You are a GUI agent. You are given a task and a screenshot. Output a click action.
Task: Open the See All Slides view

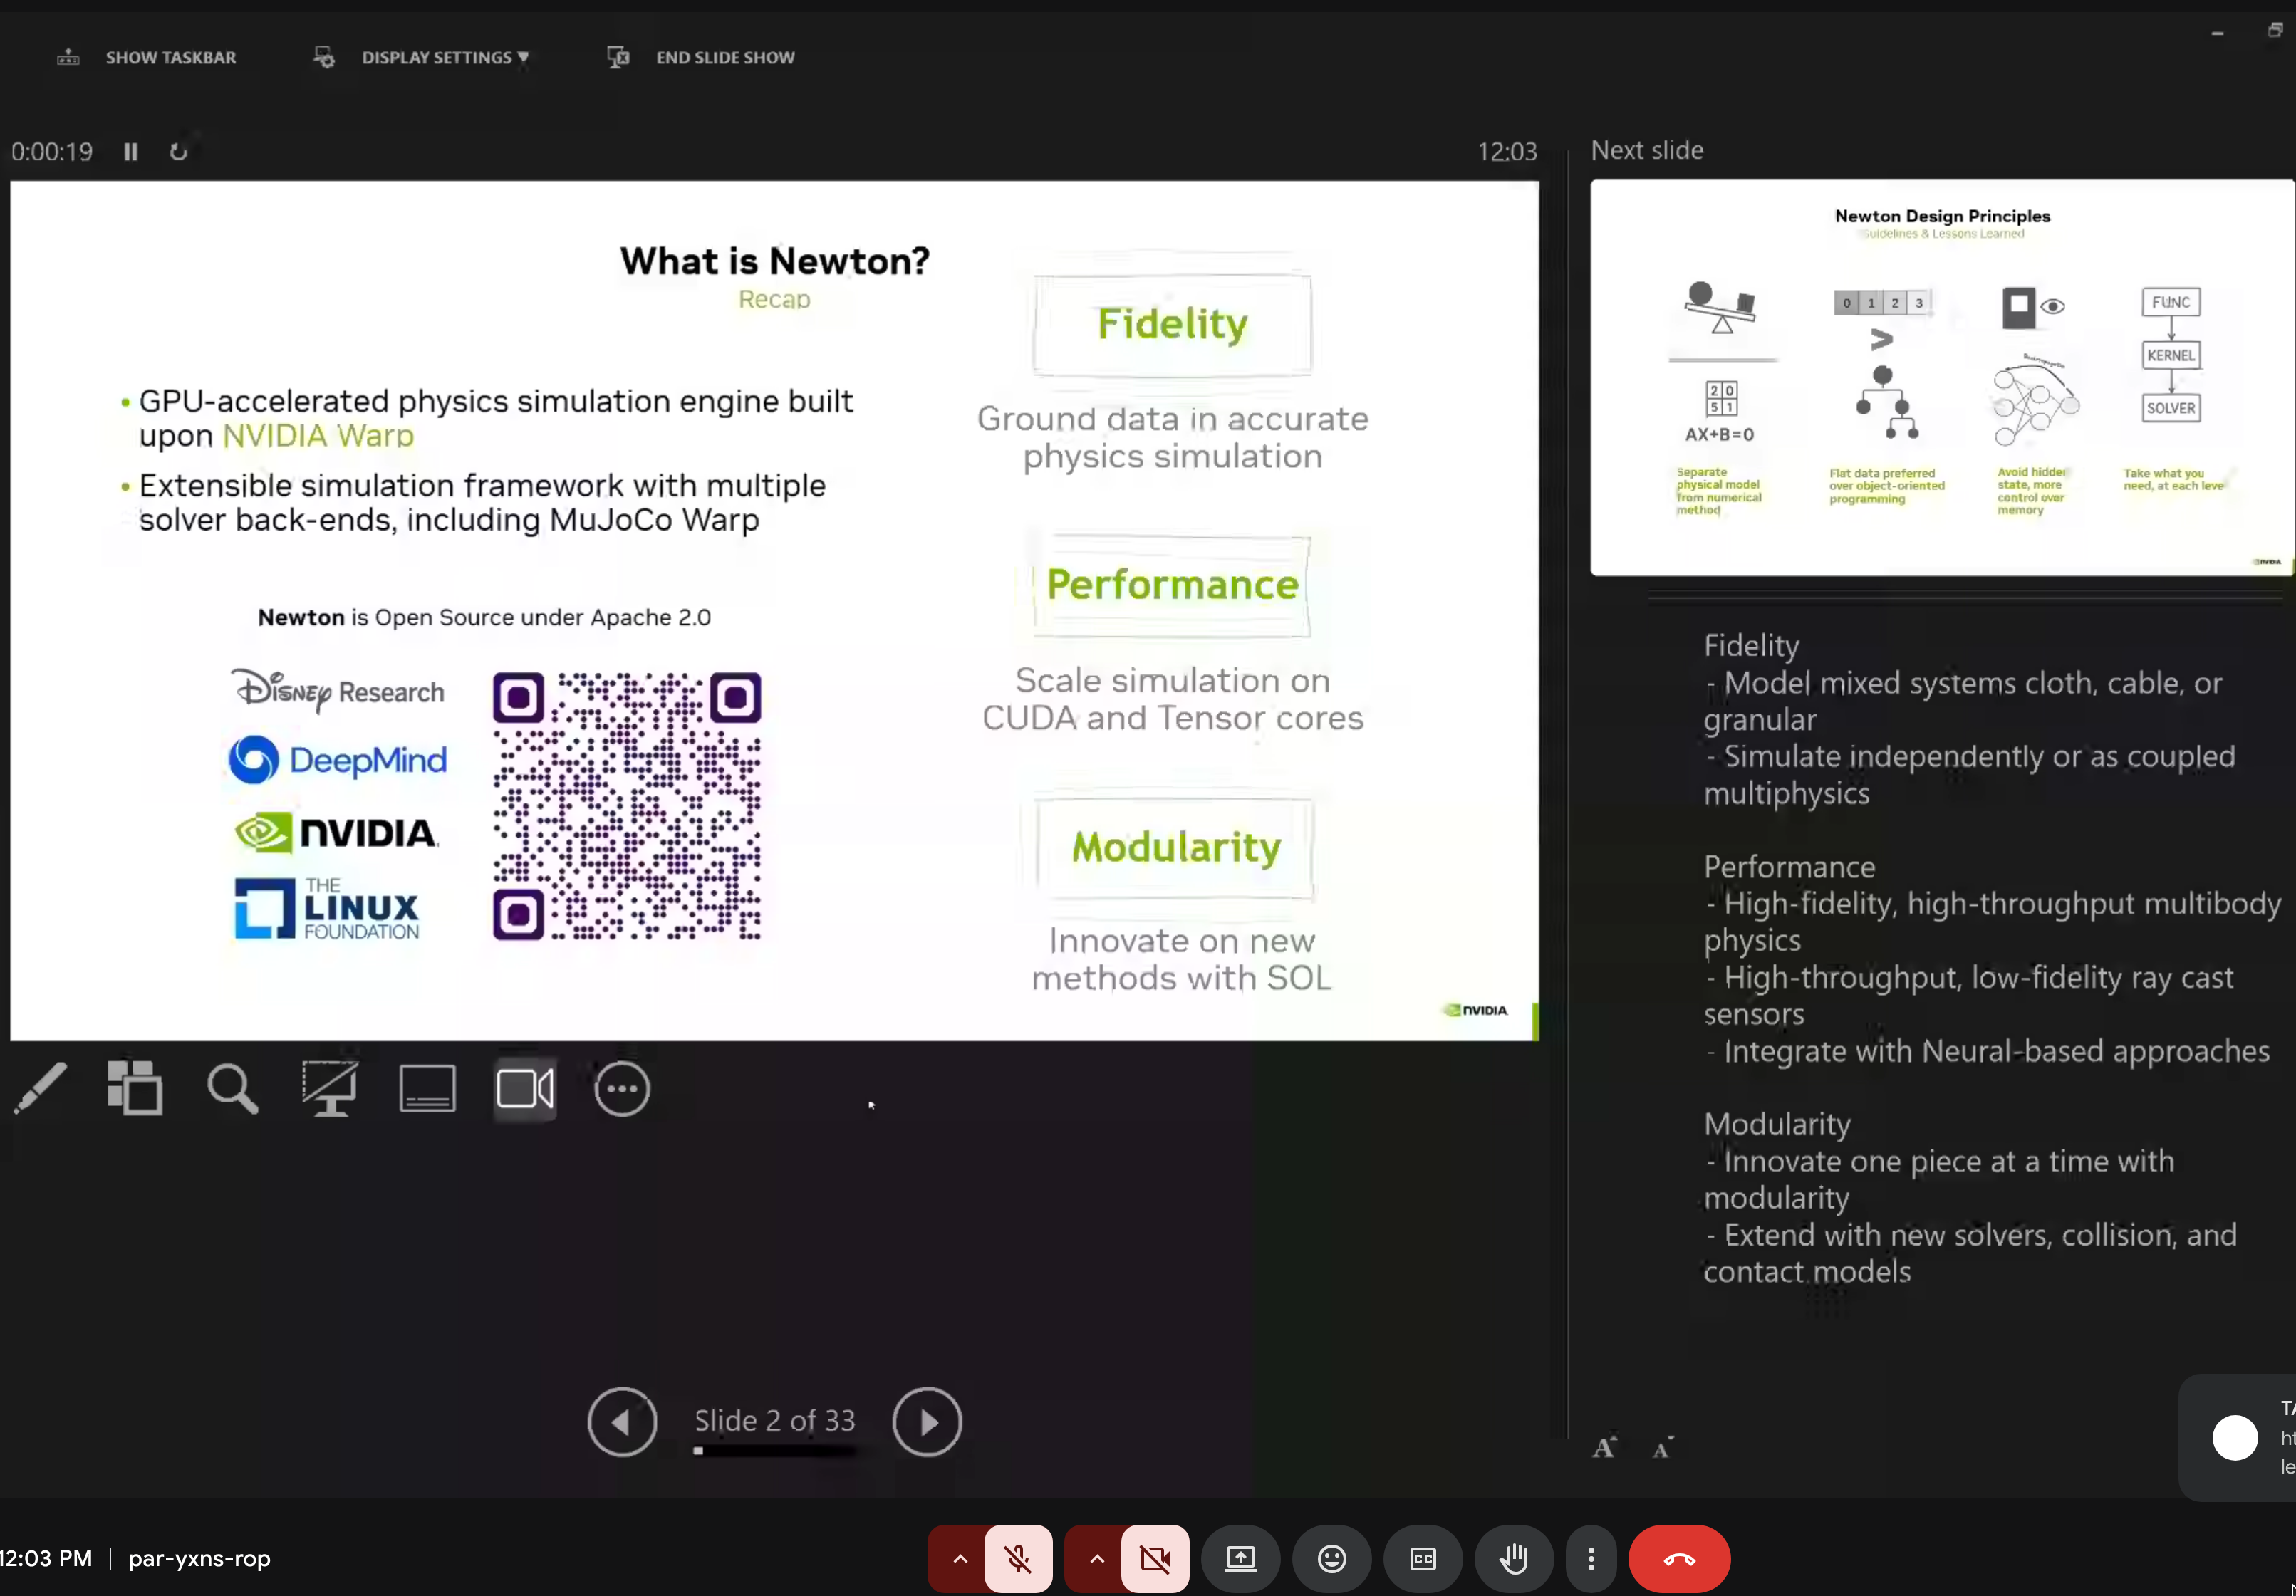point(134,1089)
